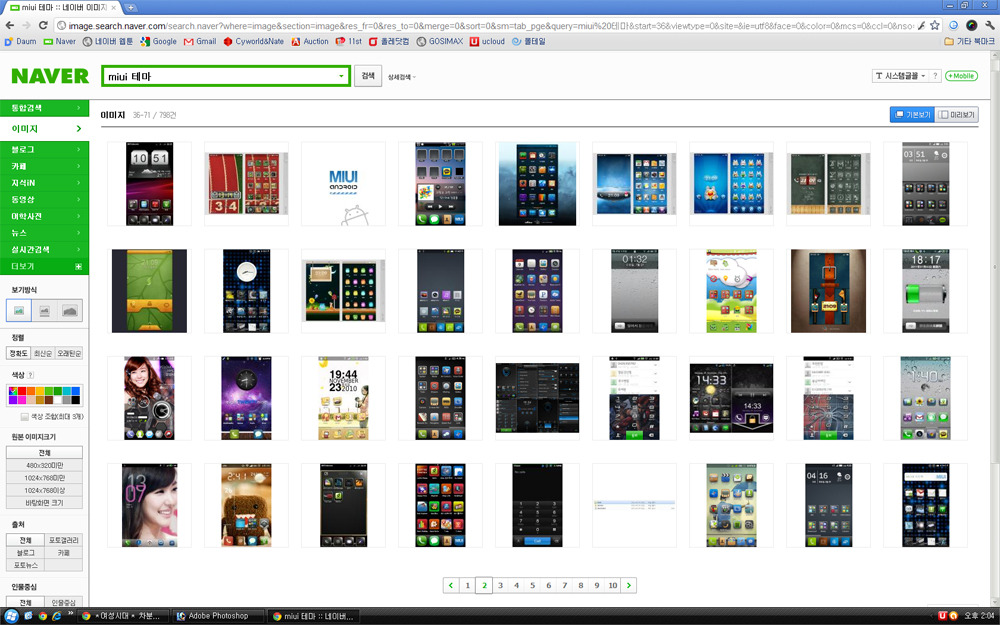The width and height of the screenshot is (1000, 625).
Task: Open Adobe Photoshop from the taskbar
Action: coord(219,616)
